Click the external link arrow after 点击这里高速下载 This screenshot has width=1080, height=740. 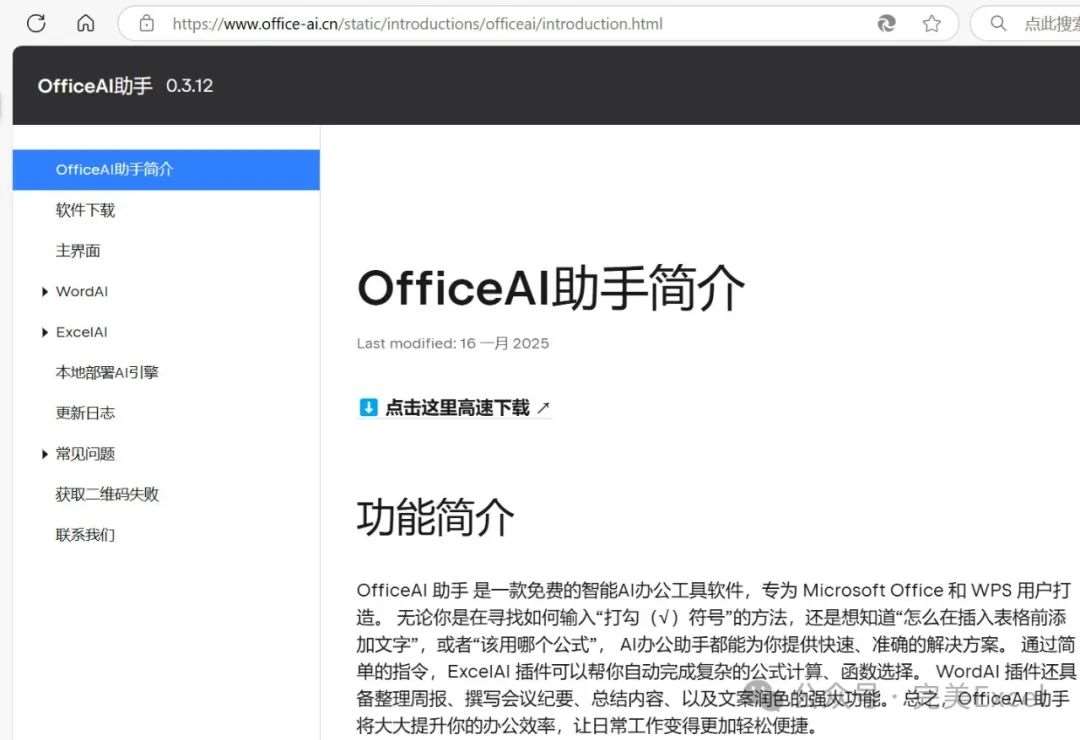pyautogui.click(x=543, y=407)
